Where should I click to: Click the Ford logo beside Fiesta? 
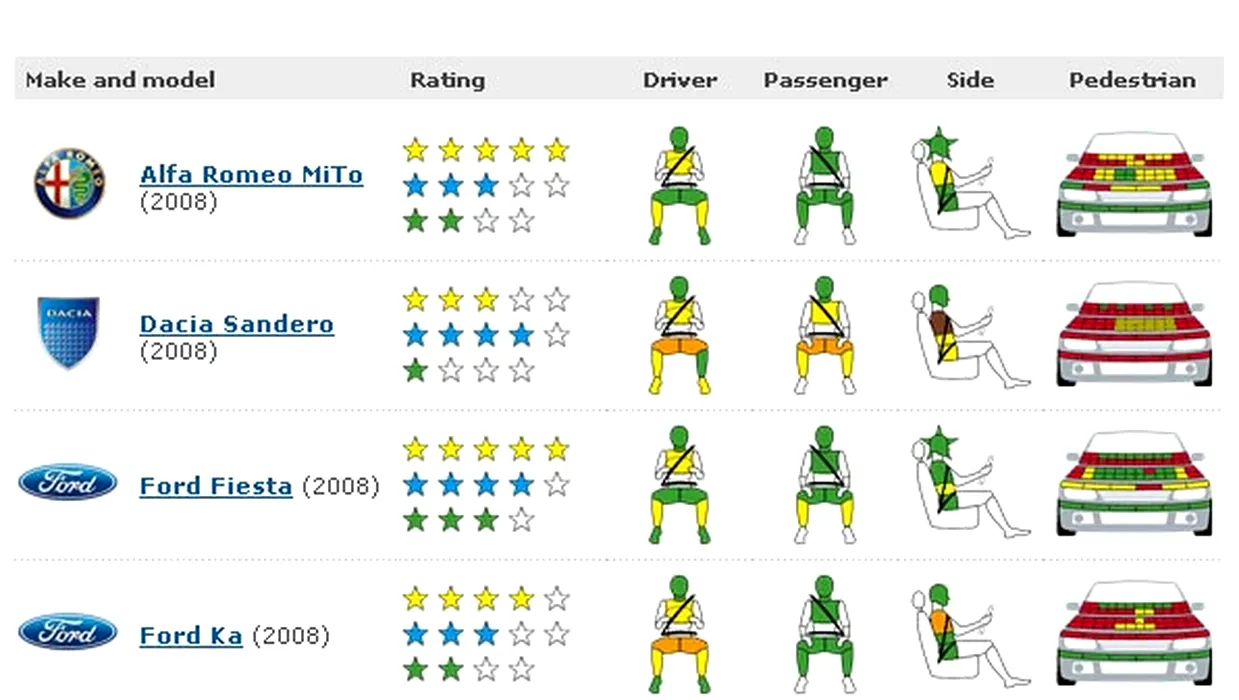pos(68,484)
